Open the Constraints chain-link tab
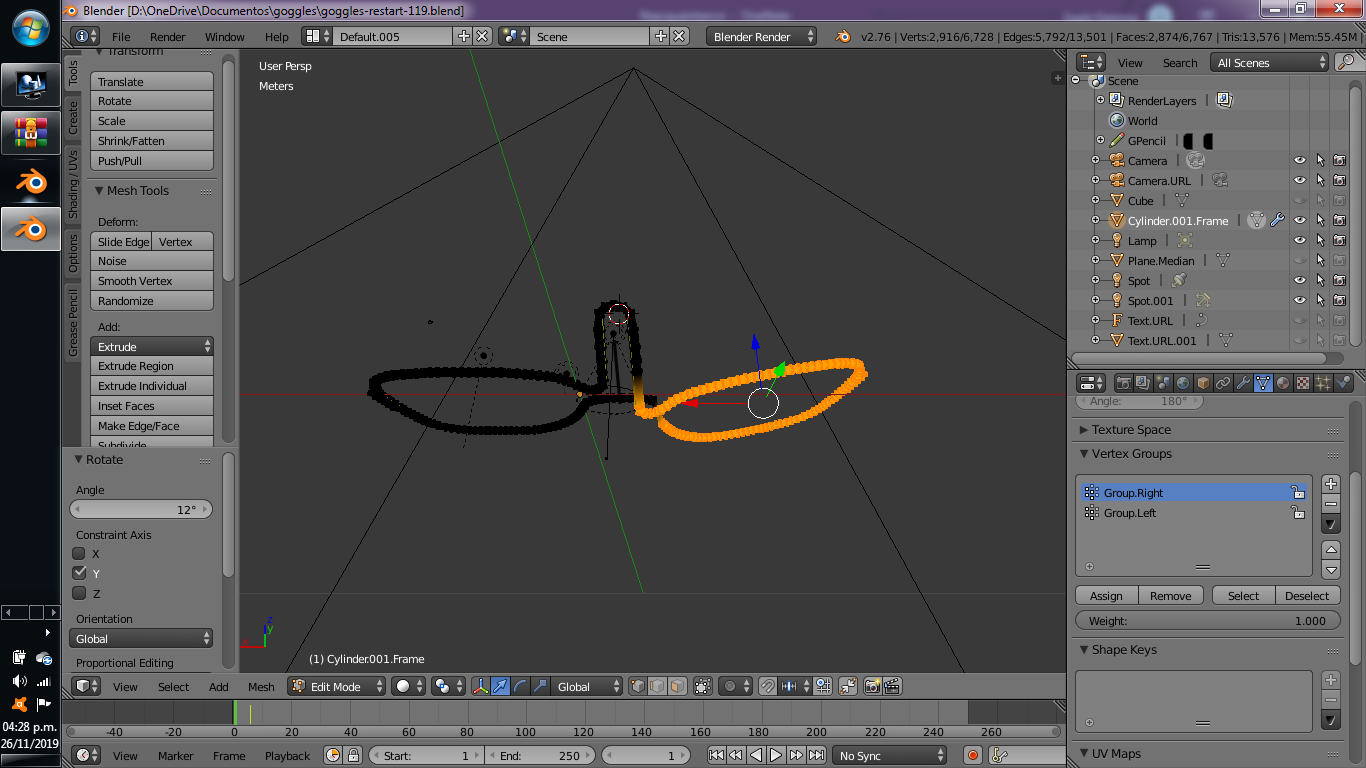The height and width of the screenshot is (768, 1366). [1223, 383]
